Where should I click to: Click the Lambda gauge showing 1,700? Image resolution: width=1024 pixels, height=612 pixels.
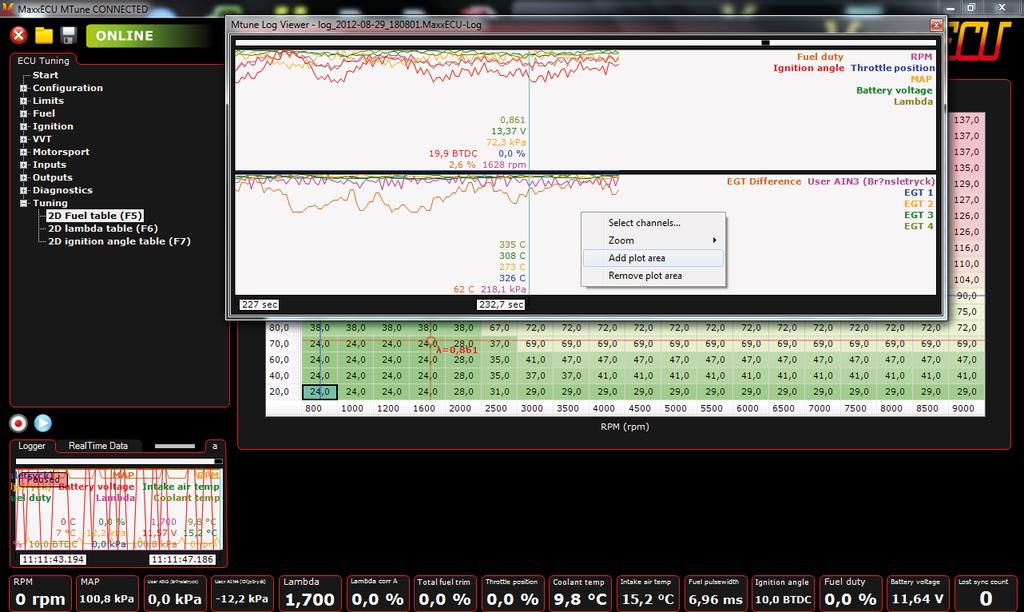[310, 593]
